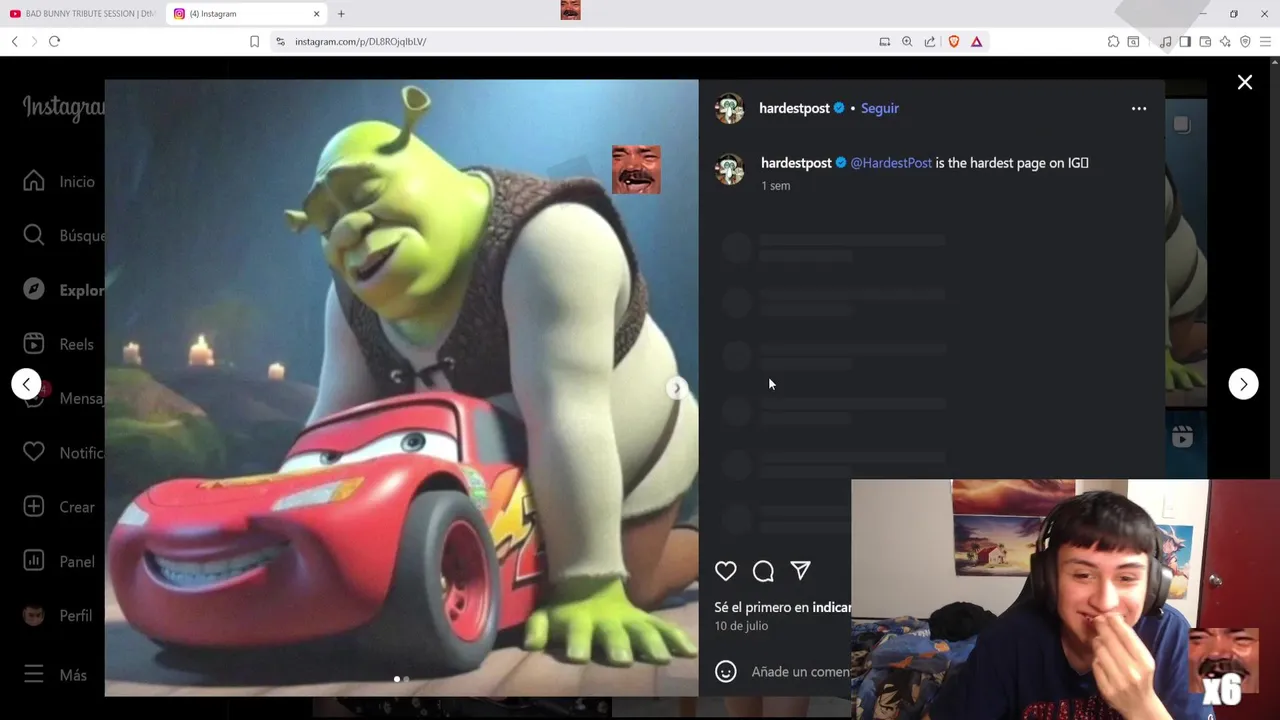
Task: Open the Búsqueda search icon in sidebar
Action: (34, 235)
